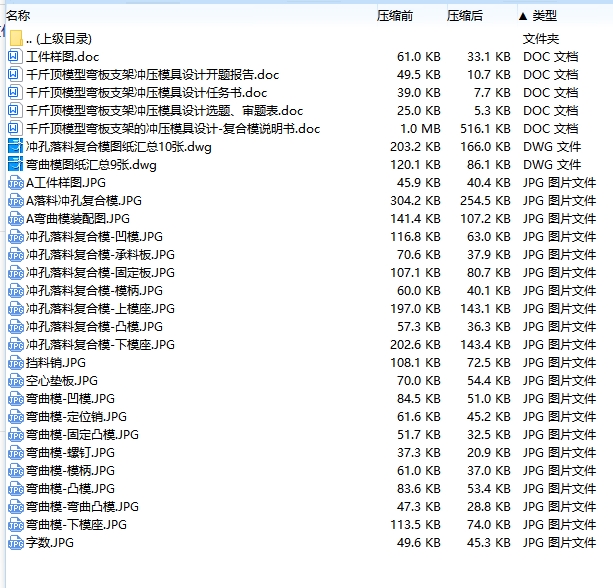Click JPG icon of 弯曲模-模柄.JPG

point(16,470)
